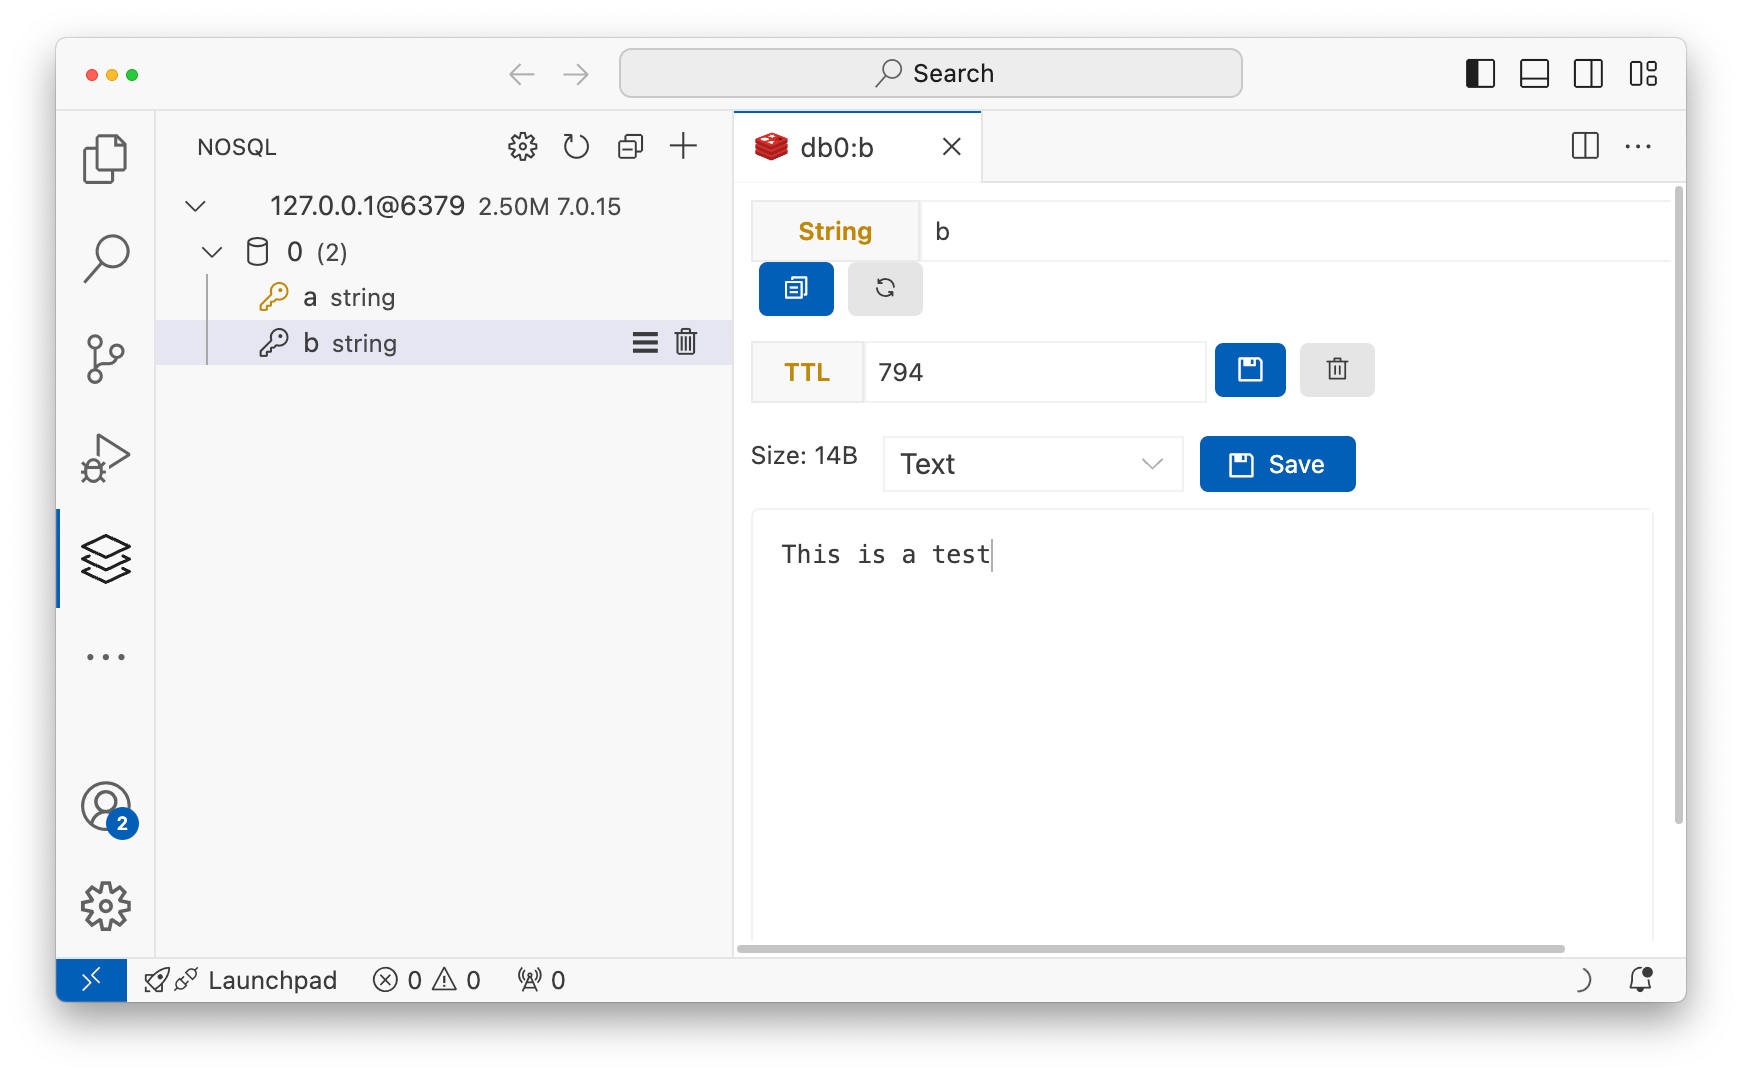Image resolution: width=1742 pixels, height=1076 pixels.
Task: Delete key b using its trash icon
Action: [x=686, y=342]
